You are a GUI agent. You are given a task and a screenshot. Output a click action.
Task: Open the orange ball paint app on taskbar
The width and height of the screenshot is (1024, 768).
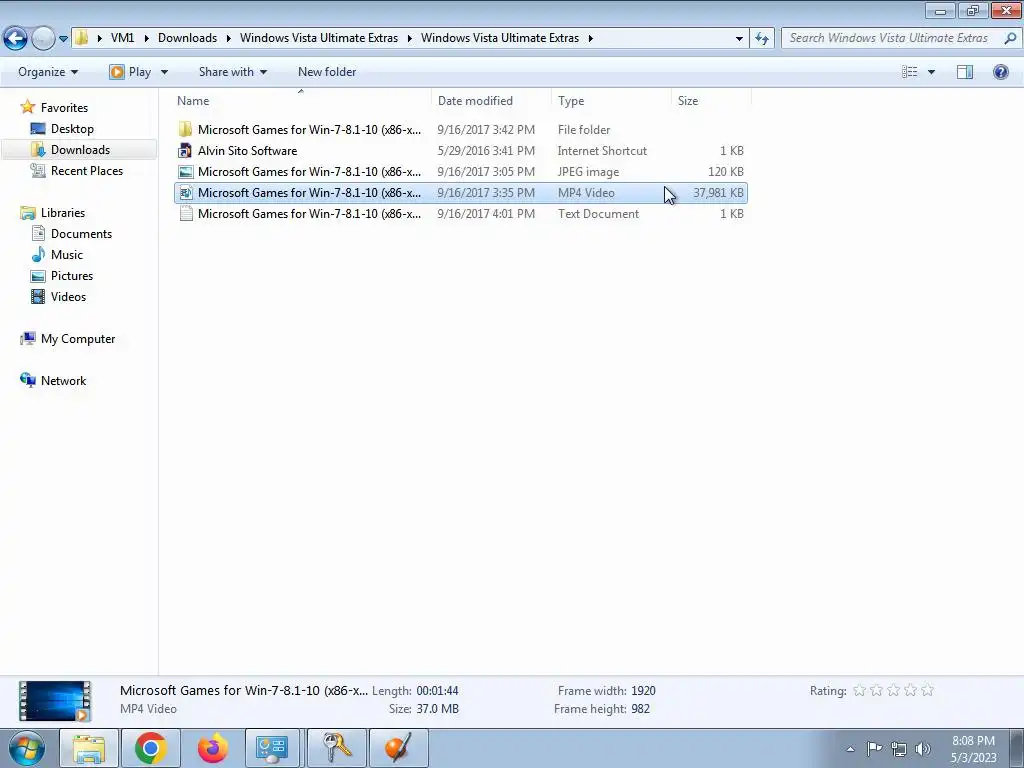click(x=399, y=748)
